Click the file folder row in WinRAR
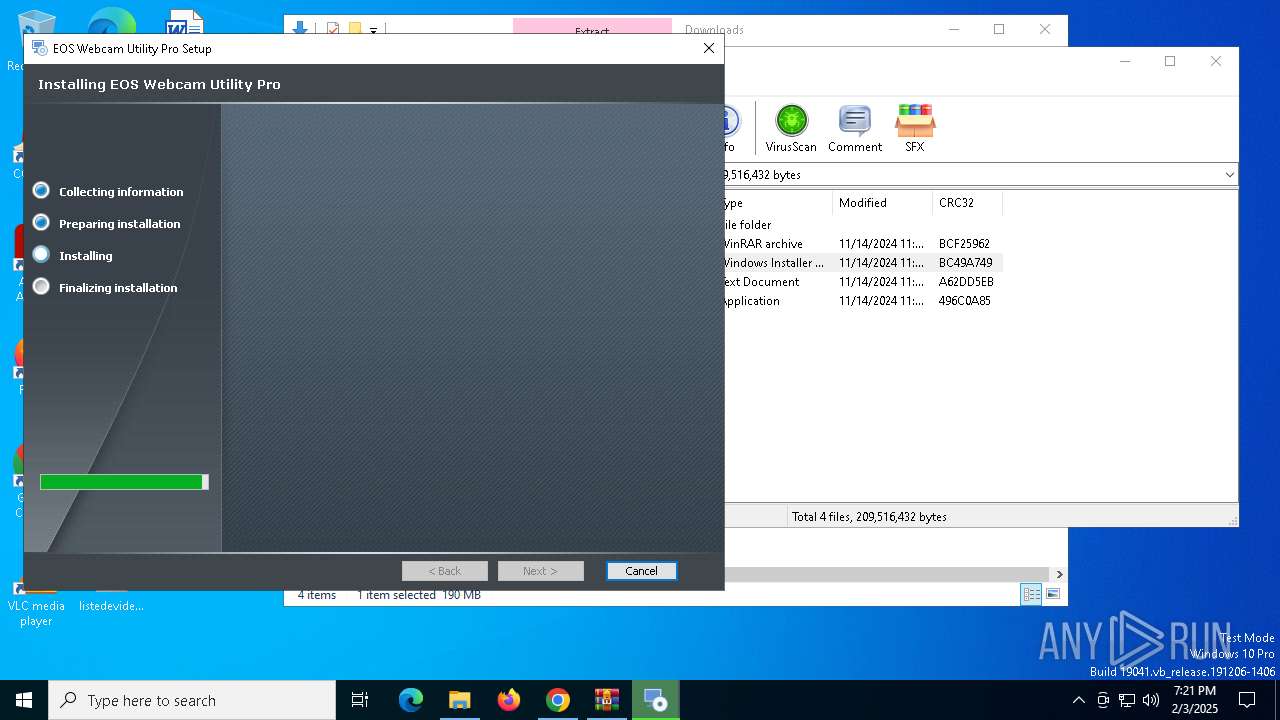1280x720 pixels. [x=862, y=225]
